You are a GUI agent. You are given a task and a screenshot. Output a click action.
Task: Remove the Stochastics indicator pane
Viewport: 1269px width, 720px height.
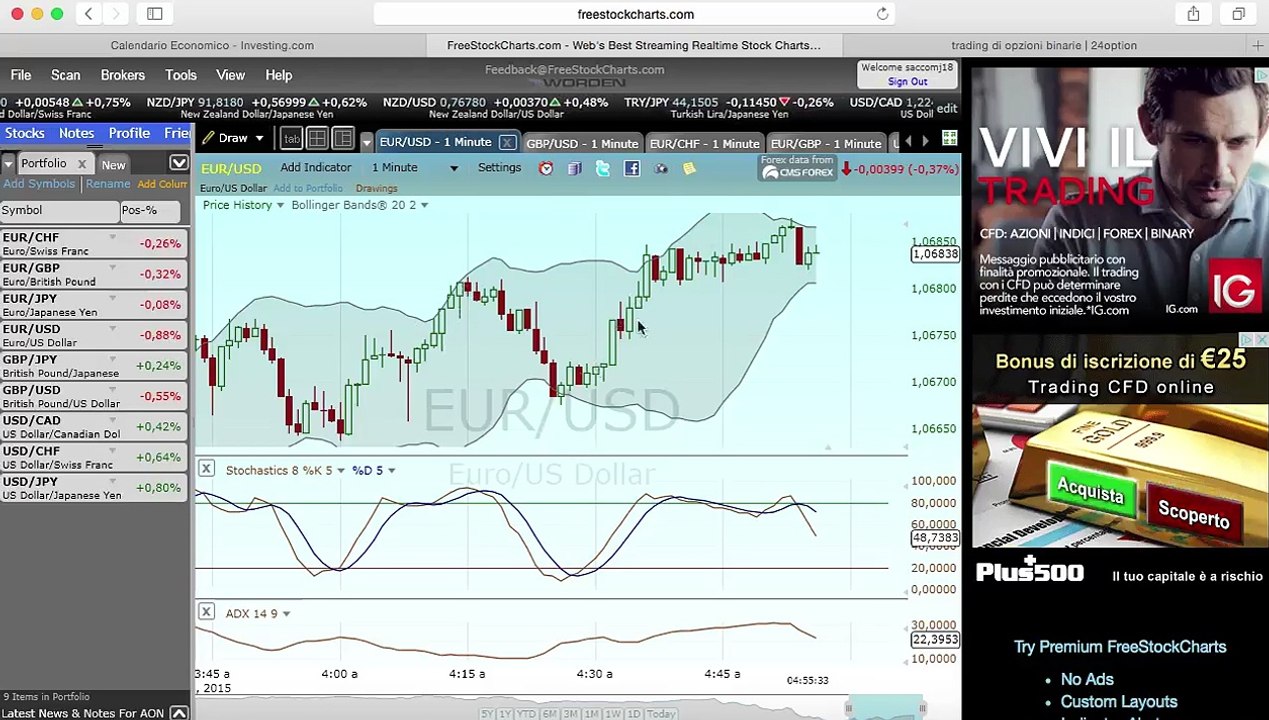206,468
